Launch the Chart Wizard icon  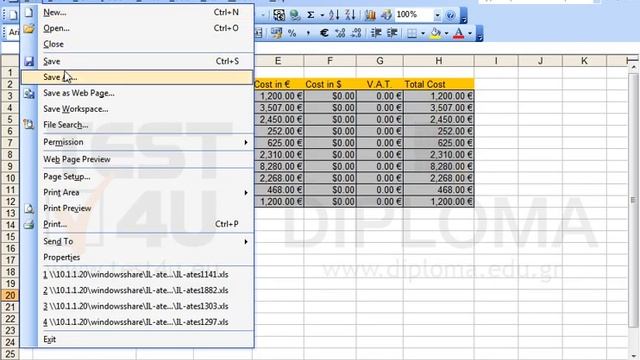point(370,15)
